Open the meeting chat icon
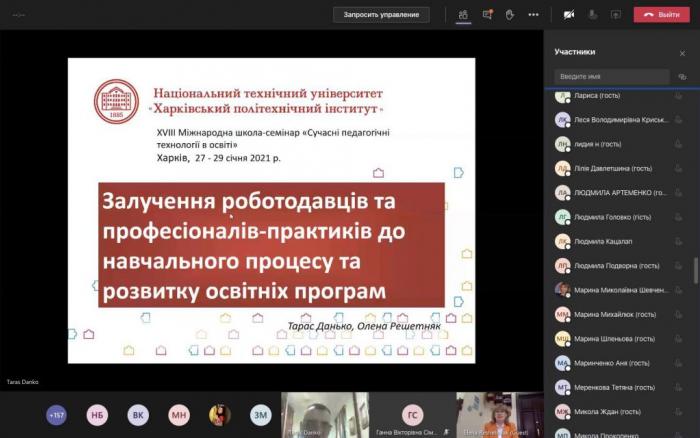This screenshot has width=700, height=438. [x=487, y=15]
